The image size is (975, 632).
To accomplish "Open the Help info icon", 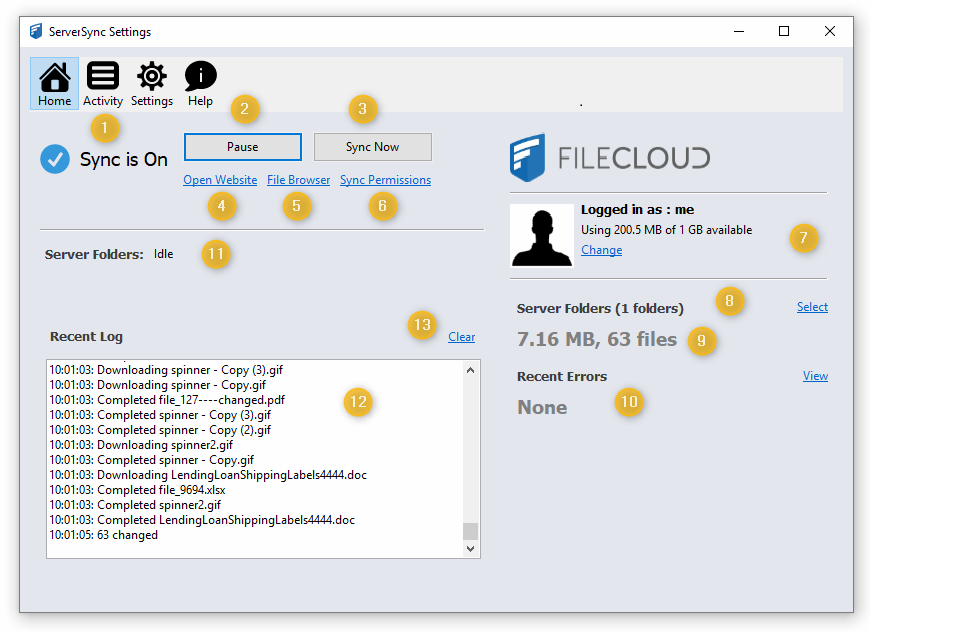I will 200,83.
